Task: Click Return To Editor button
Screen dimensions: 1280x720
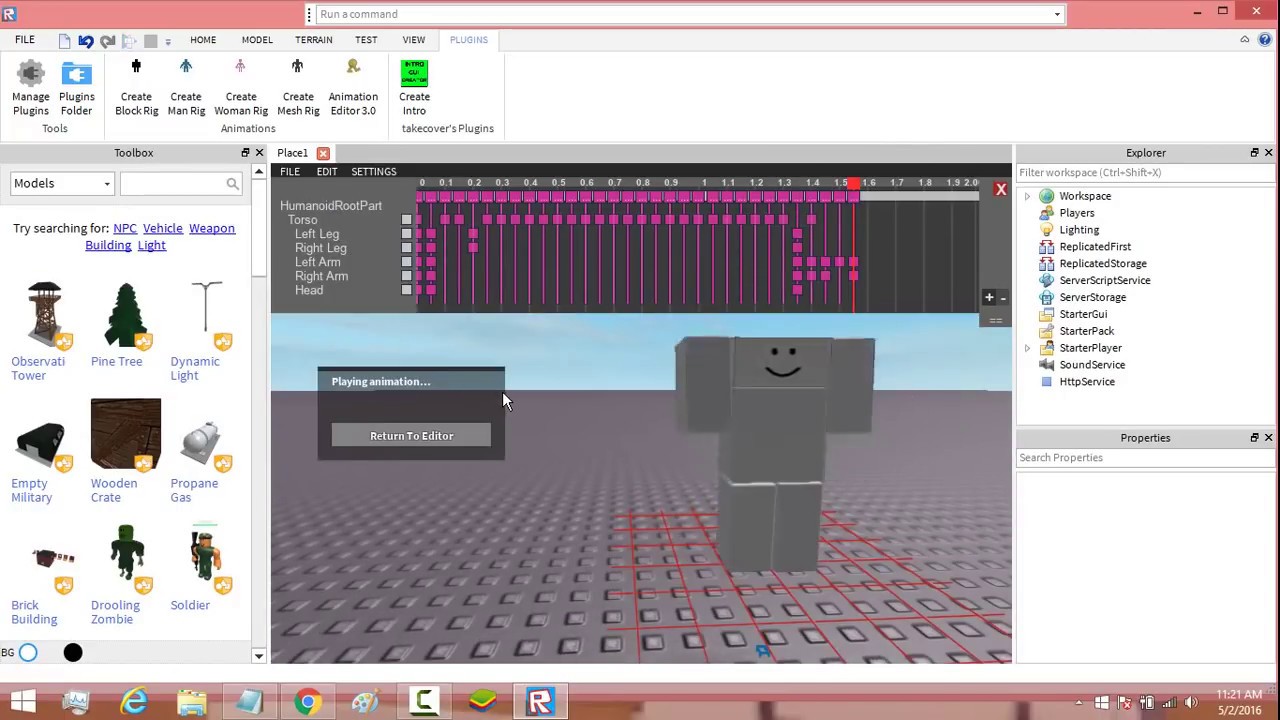Action: [x=411, y=436]
